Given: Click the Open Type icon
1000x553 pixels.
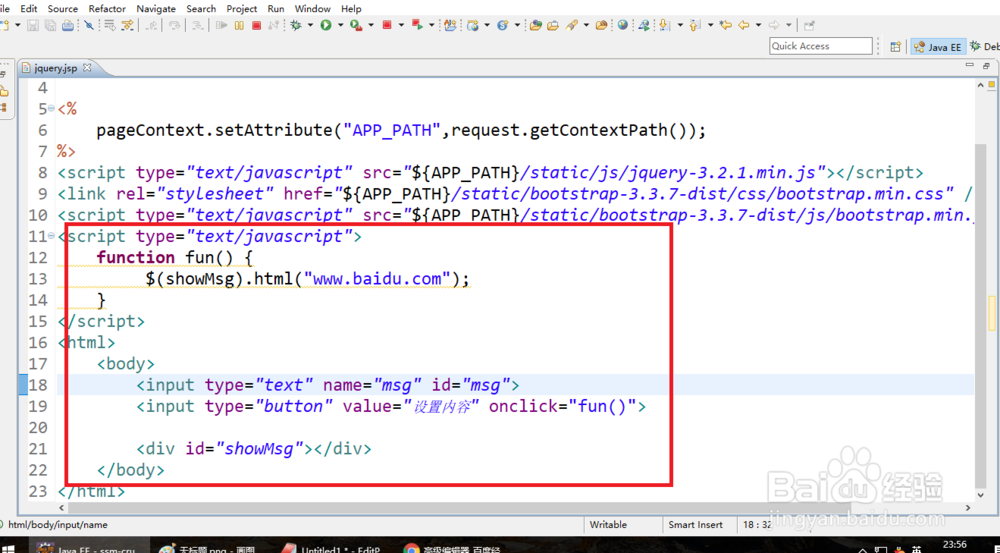Looking at the screenshot, I should point(536,26).
